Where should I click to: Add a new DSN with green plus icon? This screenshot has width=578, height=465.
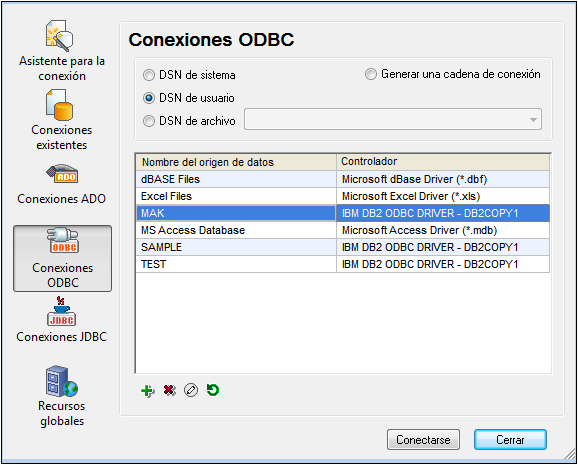[x=148, y=391]
